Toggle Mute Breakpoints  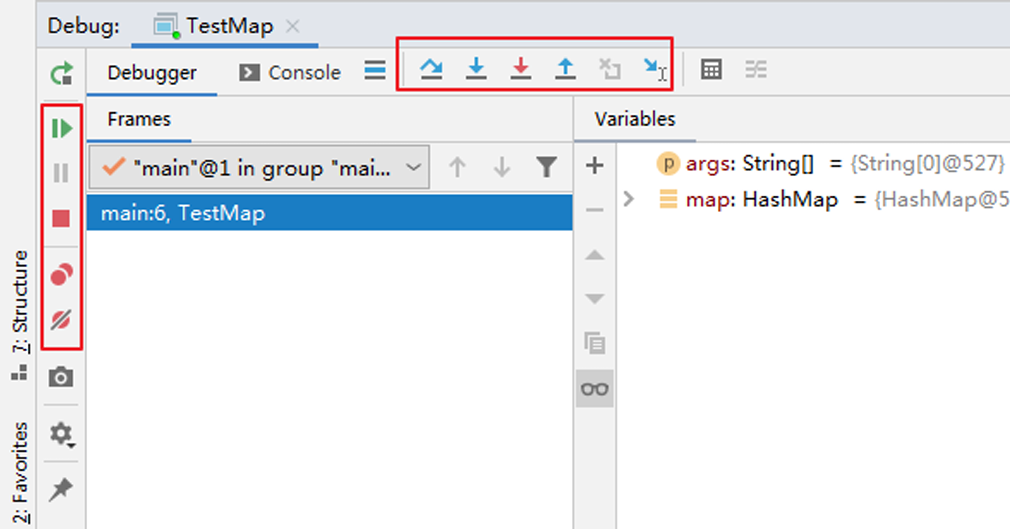pos(62,320)
